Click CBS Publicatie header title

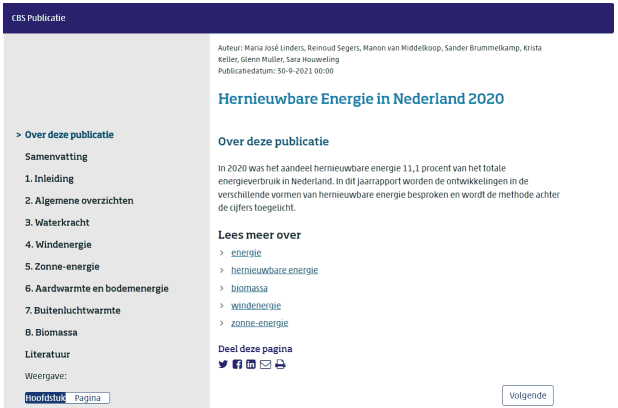[39, 18]
